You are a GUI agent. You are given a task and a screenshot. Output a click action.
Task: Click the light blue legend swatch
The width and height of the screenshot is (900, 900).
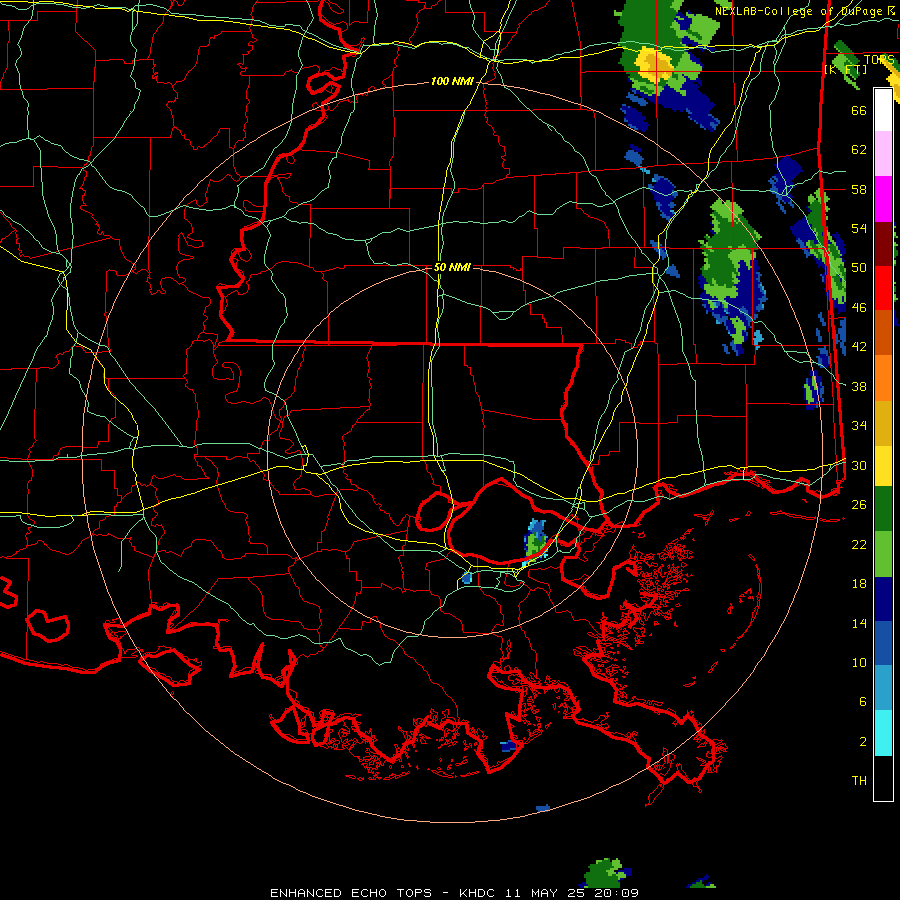click(883, 688)
